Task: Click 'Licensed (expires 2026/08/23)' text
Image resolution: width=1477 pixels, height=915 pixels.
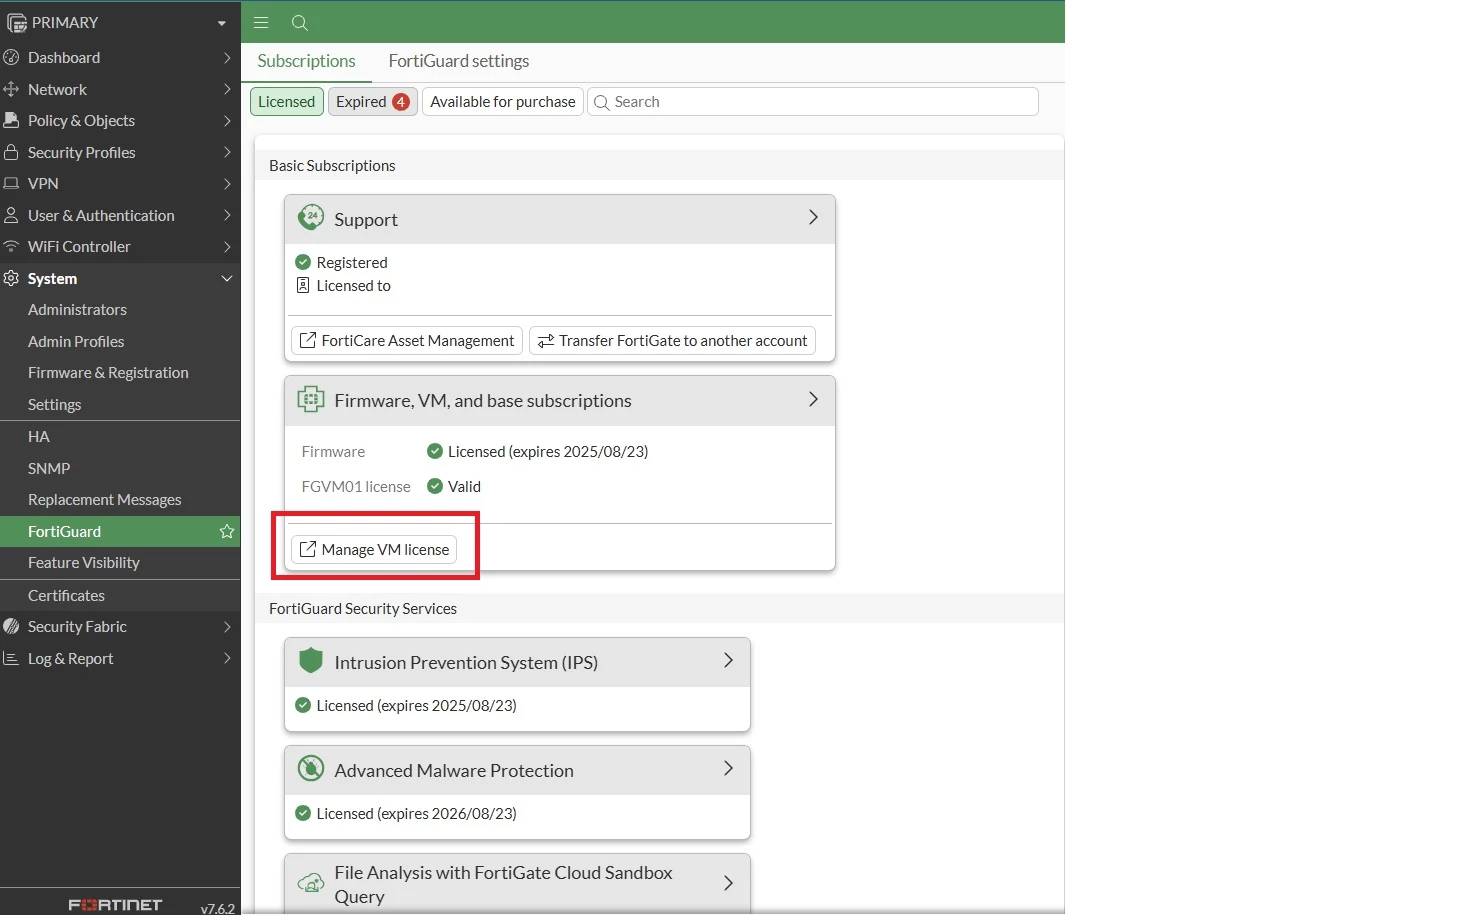Action: point(416,813)
